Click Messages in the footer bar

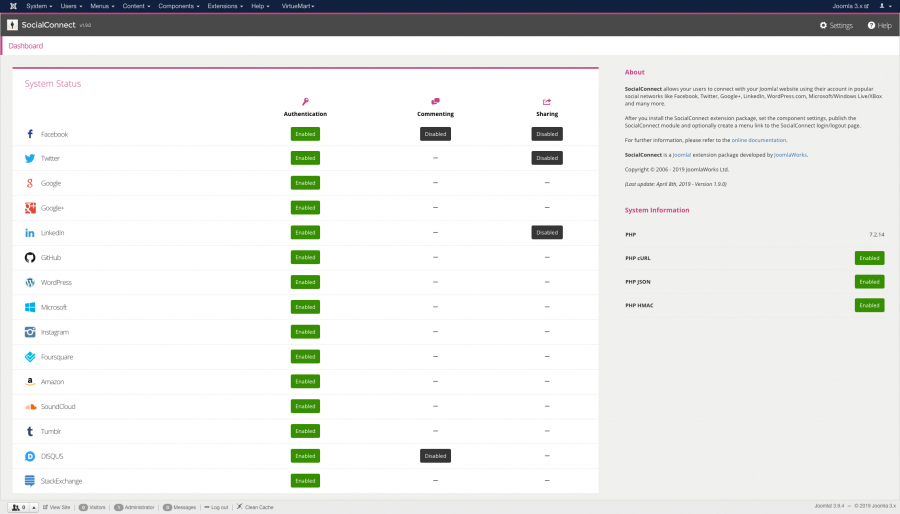180,507
